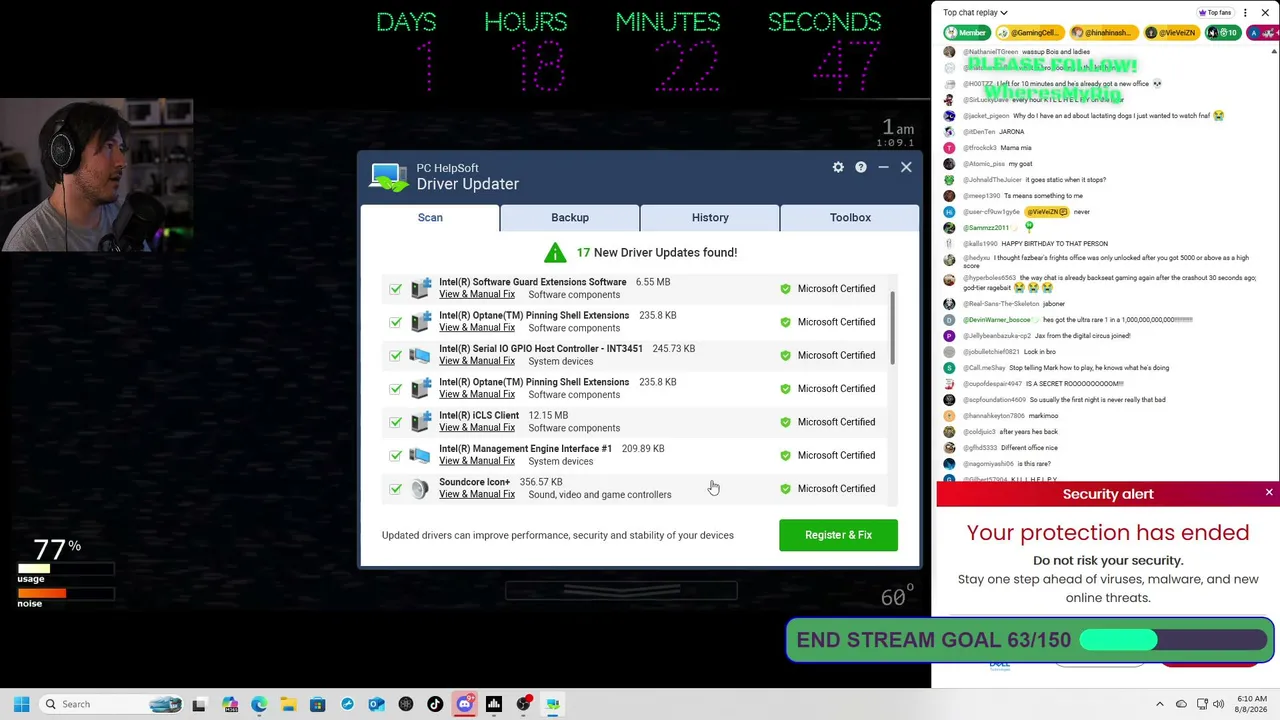The image size is (1280, 720).
Task: Open View & Manual Fix for Soundcore Icon+
Action: coord(477,494)
